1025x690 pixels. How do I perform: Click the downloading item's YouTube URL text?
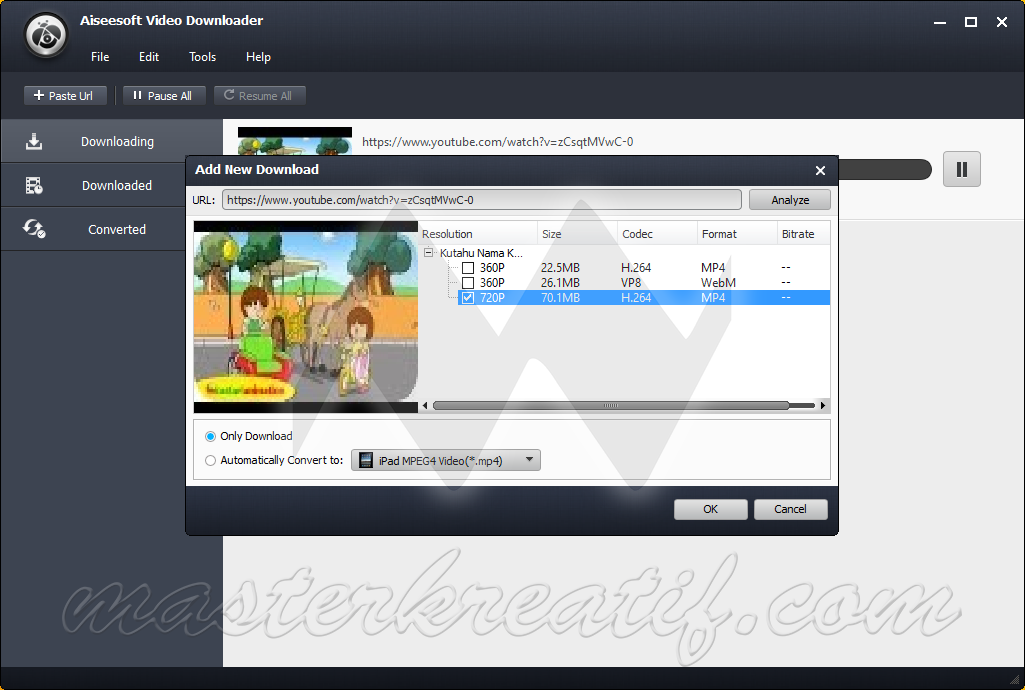coord(497,142)
